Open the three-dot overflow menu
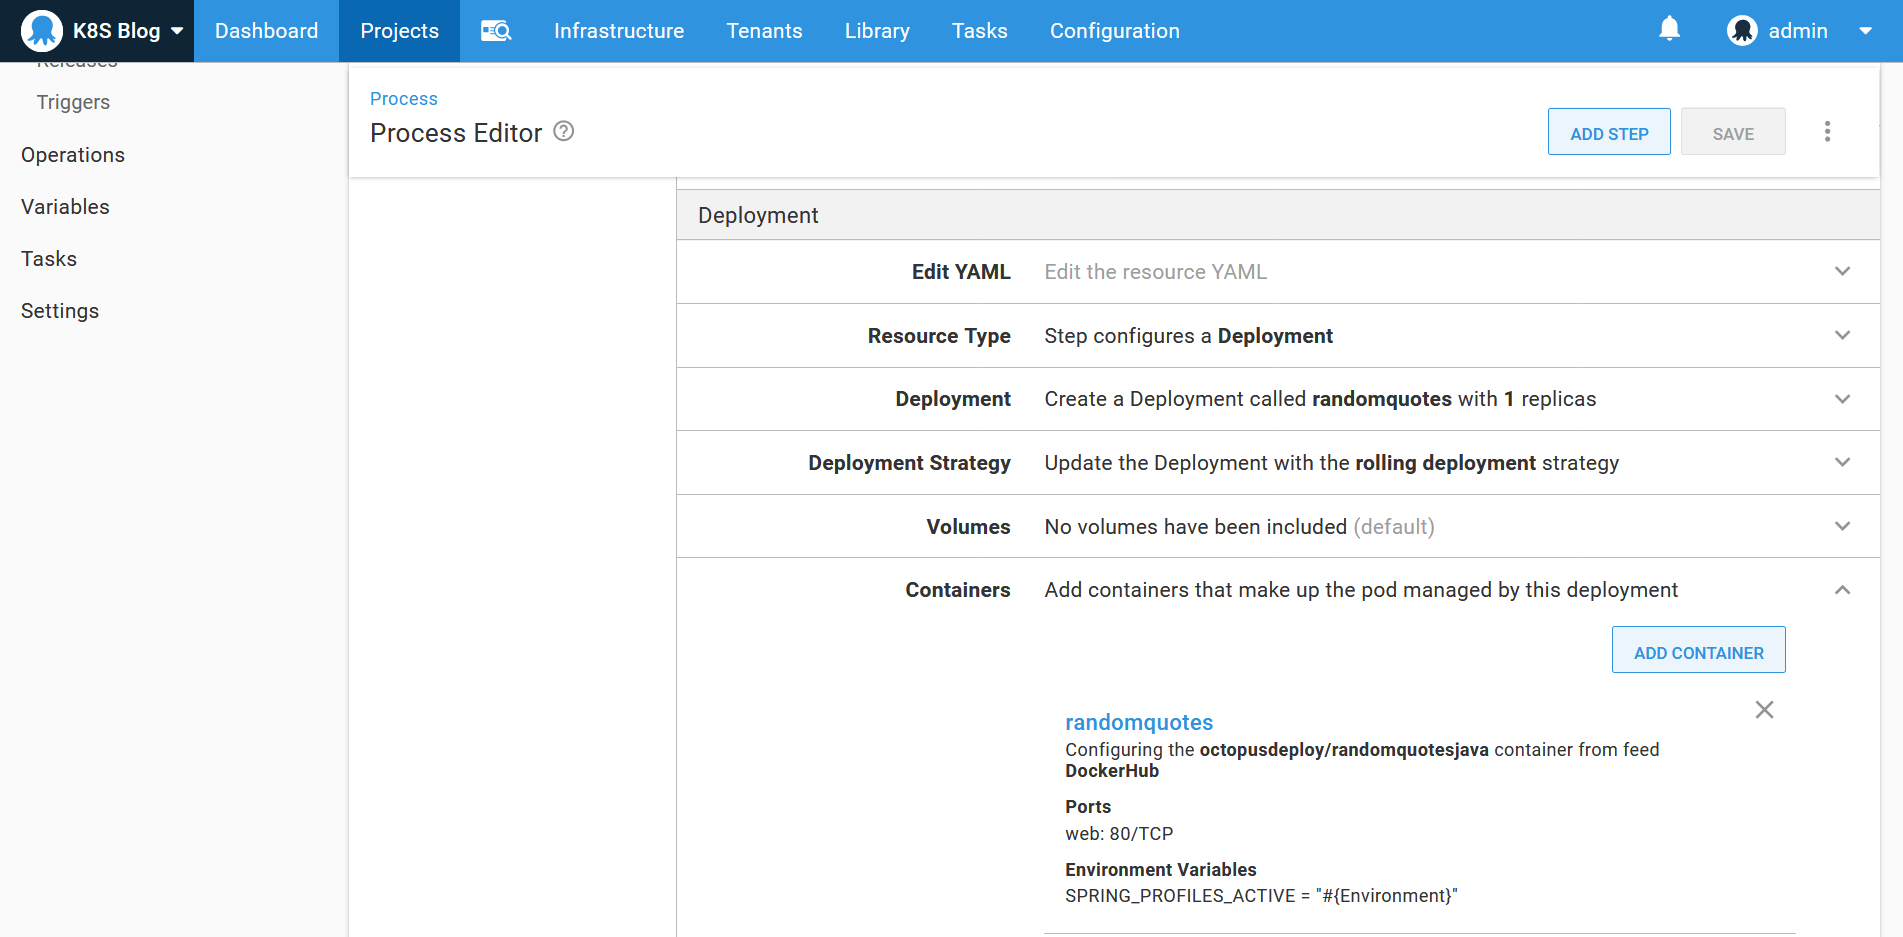Image resolution: width=1903 pixels, height=937 pixels. (1827, 132)
